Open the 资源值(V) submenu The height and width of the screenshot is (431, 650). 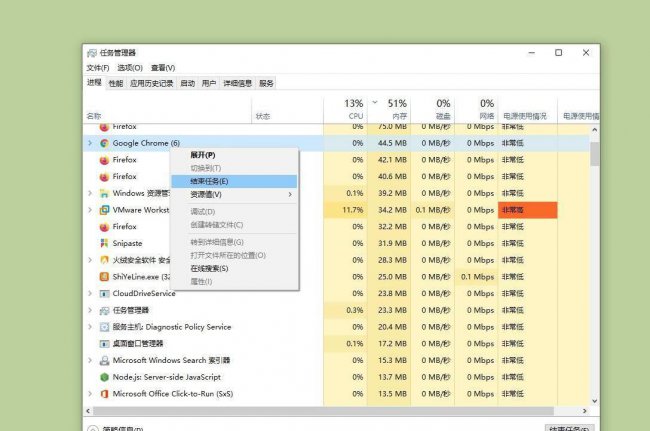tap(235, 194)
